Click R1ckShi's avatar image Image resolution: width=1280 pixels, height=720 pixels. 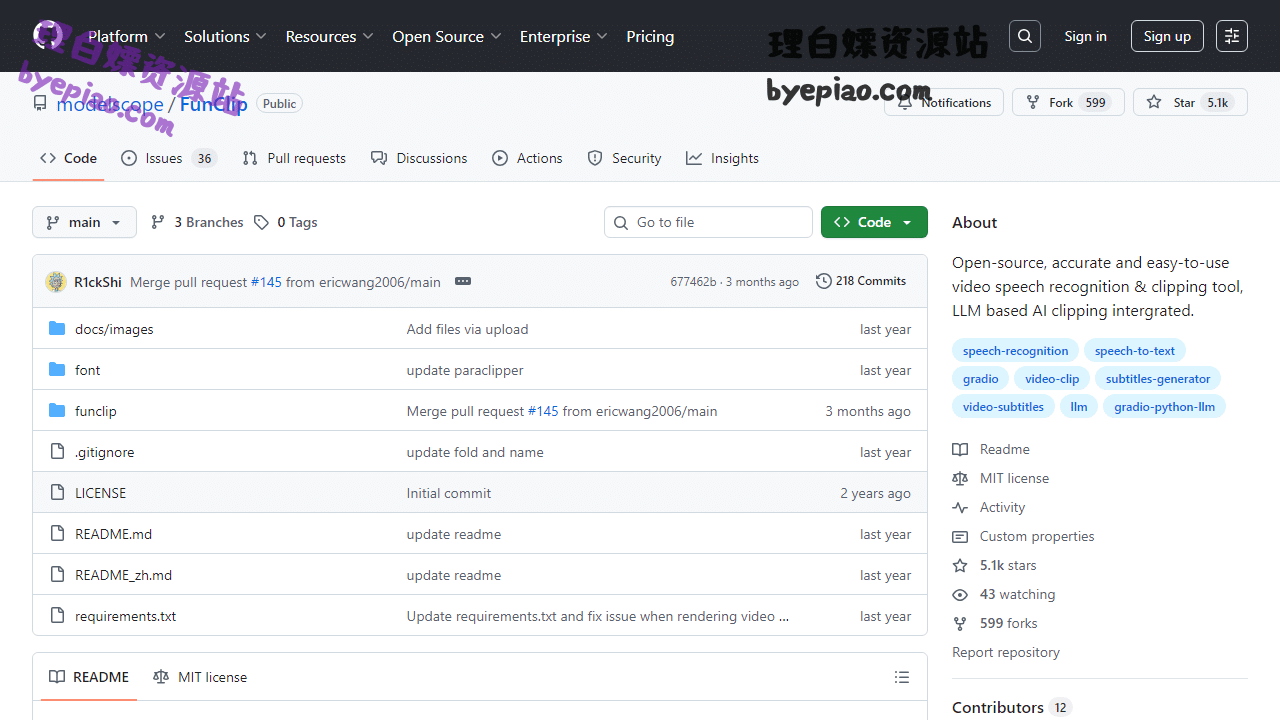[56, 282]
